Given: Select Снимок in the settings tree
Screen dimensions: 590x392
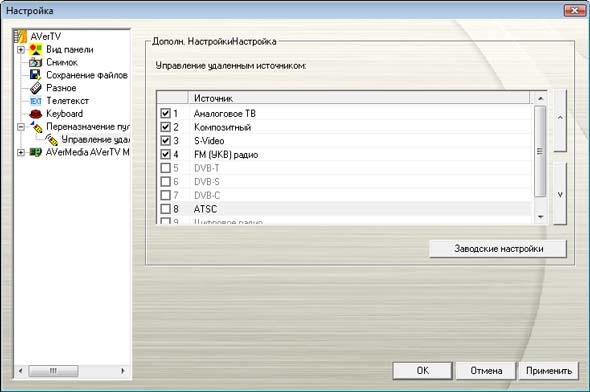Looking at the screenshot, I should 62,62.
